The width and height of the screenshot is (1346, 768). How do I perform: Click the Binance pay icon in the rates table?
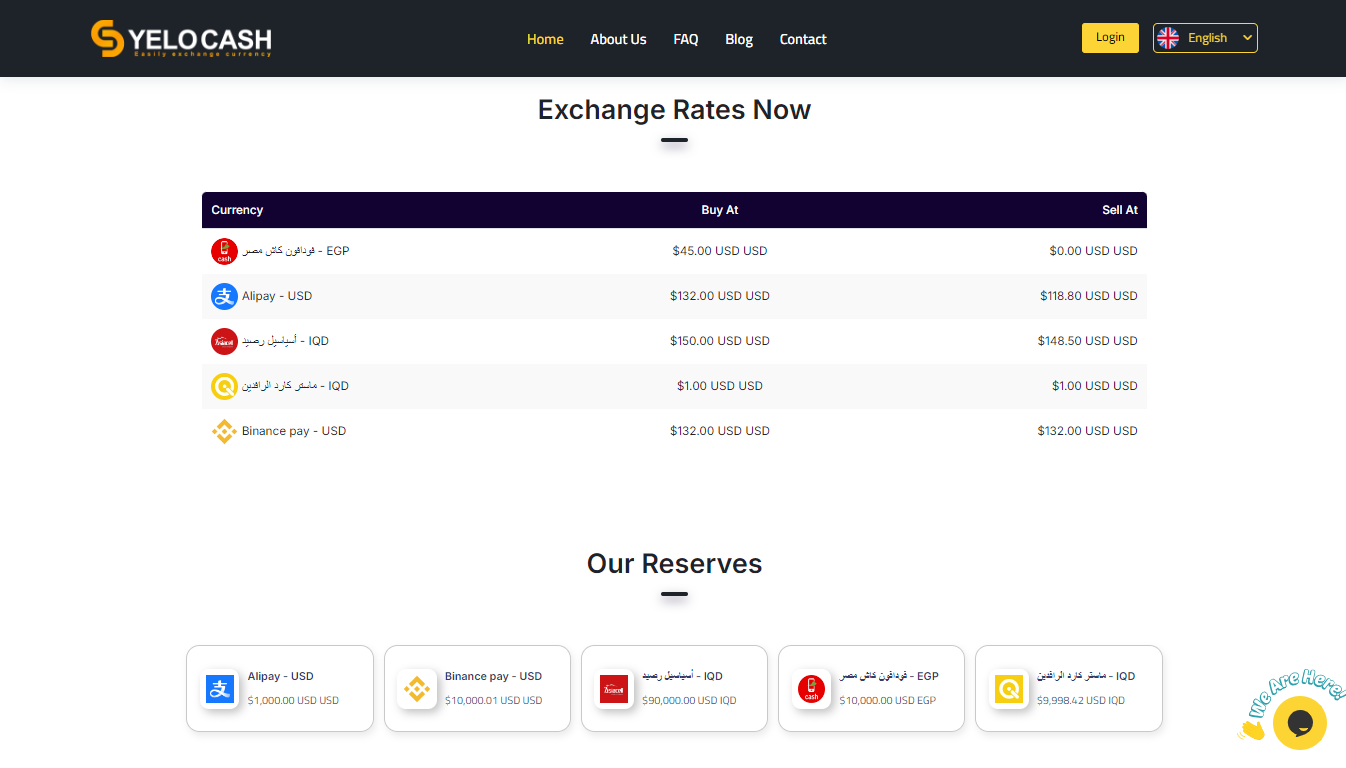(224, 431)
